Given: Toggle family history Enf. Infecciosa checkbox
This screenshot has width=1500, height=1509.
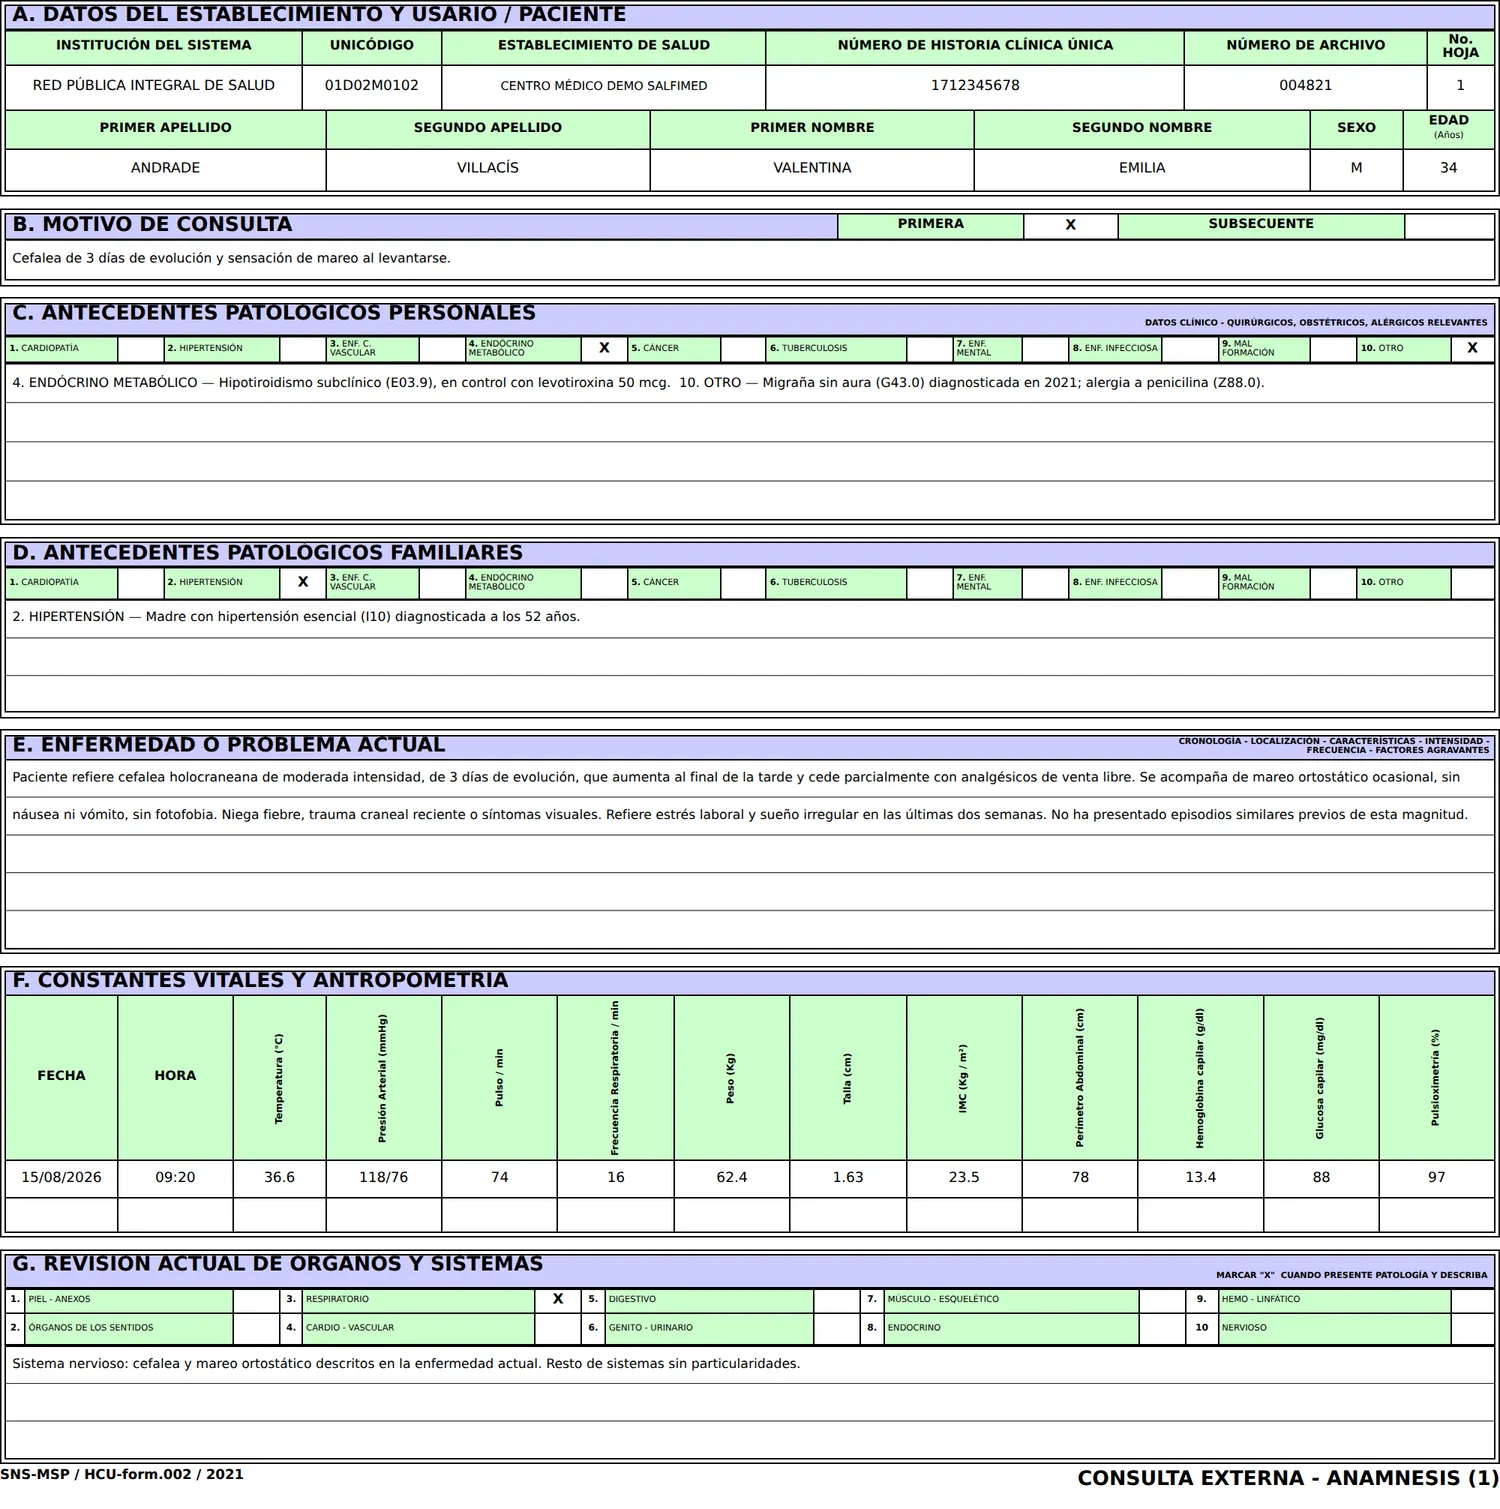Looking at the screenshot, I should pyautogui.click(x=1189, y=583).
